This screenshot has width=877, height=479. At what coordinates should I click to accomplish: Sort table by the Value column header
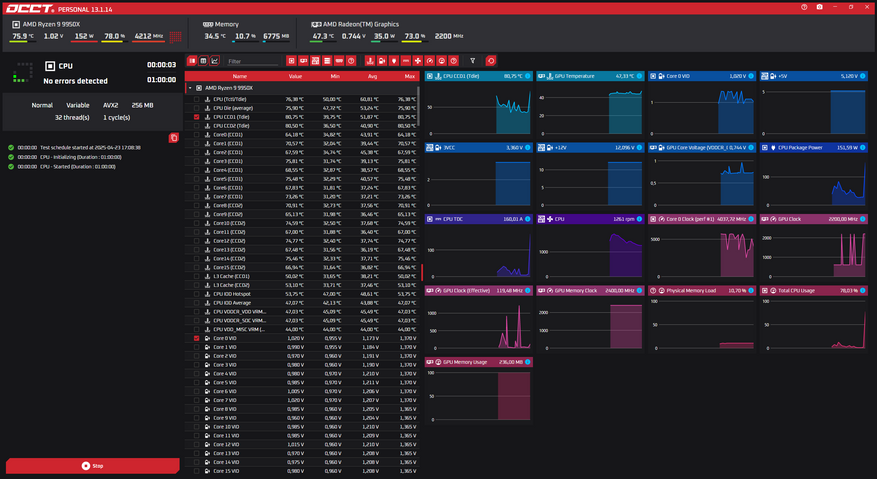pyautogui.click(x=295, y=76)
